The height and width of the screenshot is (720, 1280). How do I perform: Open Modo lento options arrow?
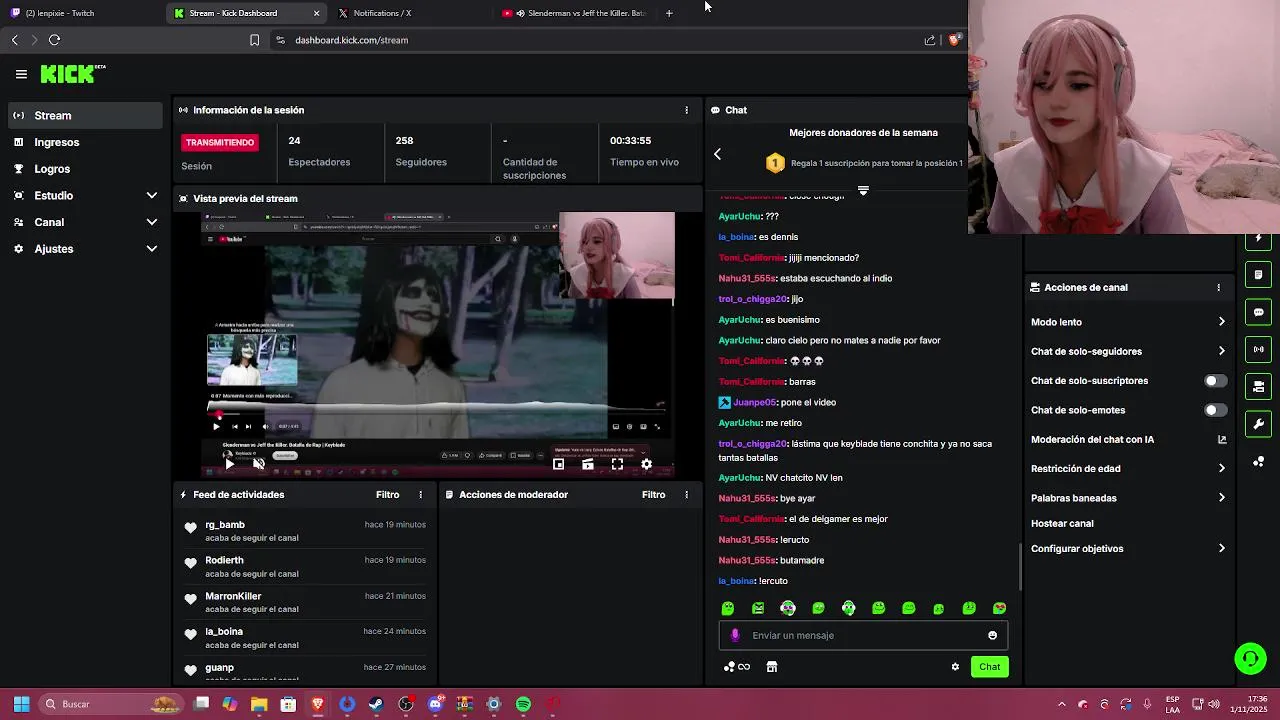(x=1221, y=322)
